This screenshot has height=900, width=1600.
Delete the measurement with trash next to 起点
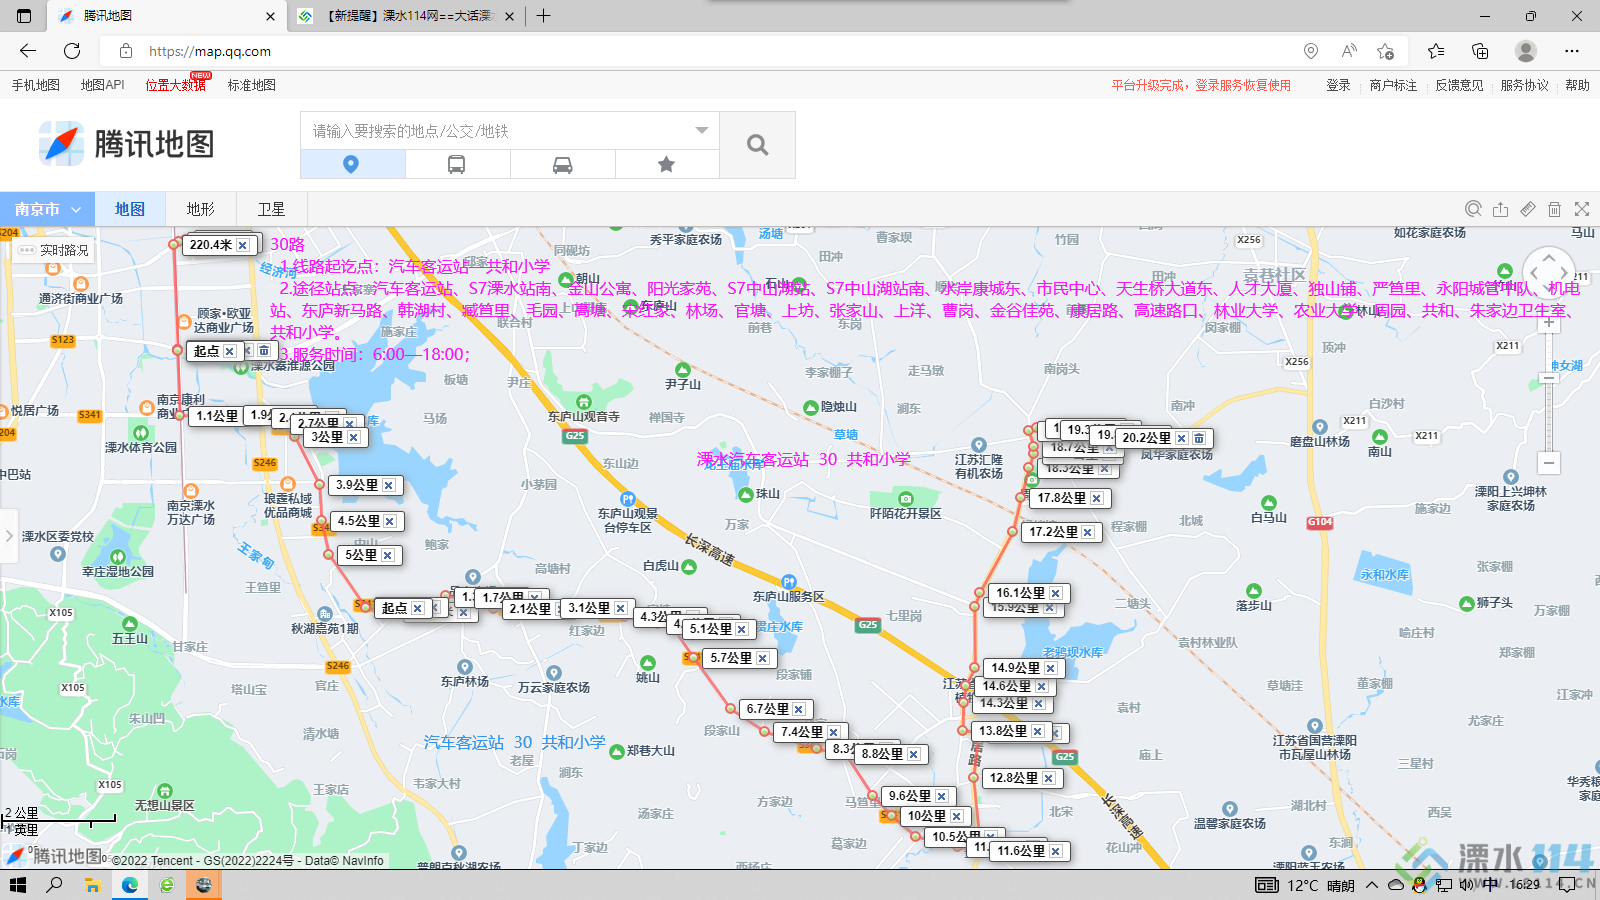(x=264, y=351)
